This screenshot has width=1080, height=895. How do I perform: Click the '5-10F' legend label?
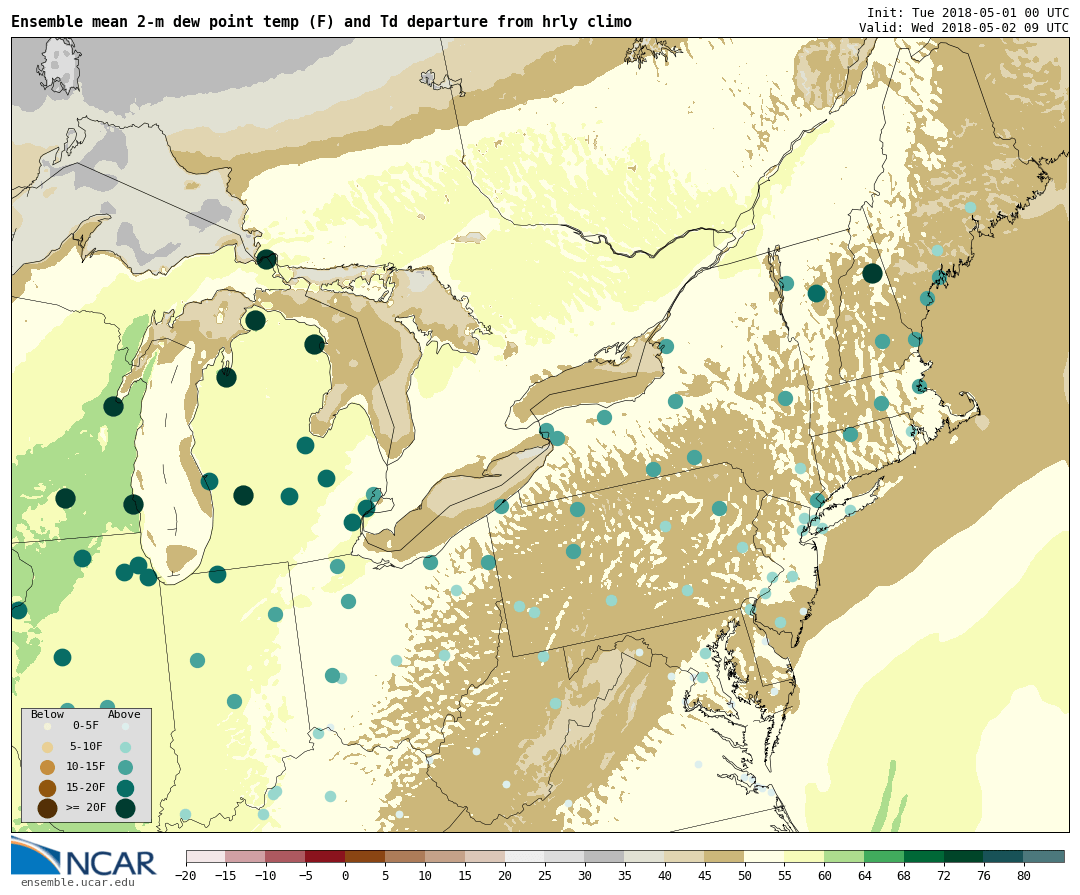coord(86,746)
